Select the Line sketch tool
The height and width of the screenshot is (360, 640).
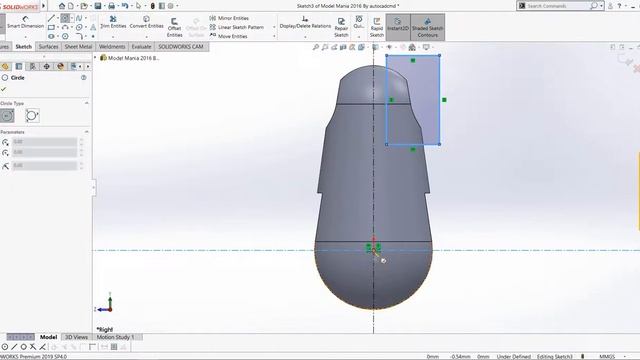pyautogui.click(x=51, y=18)
